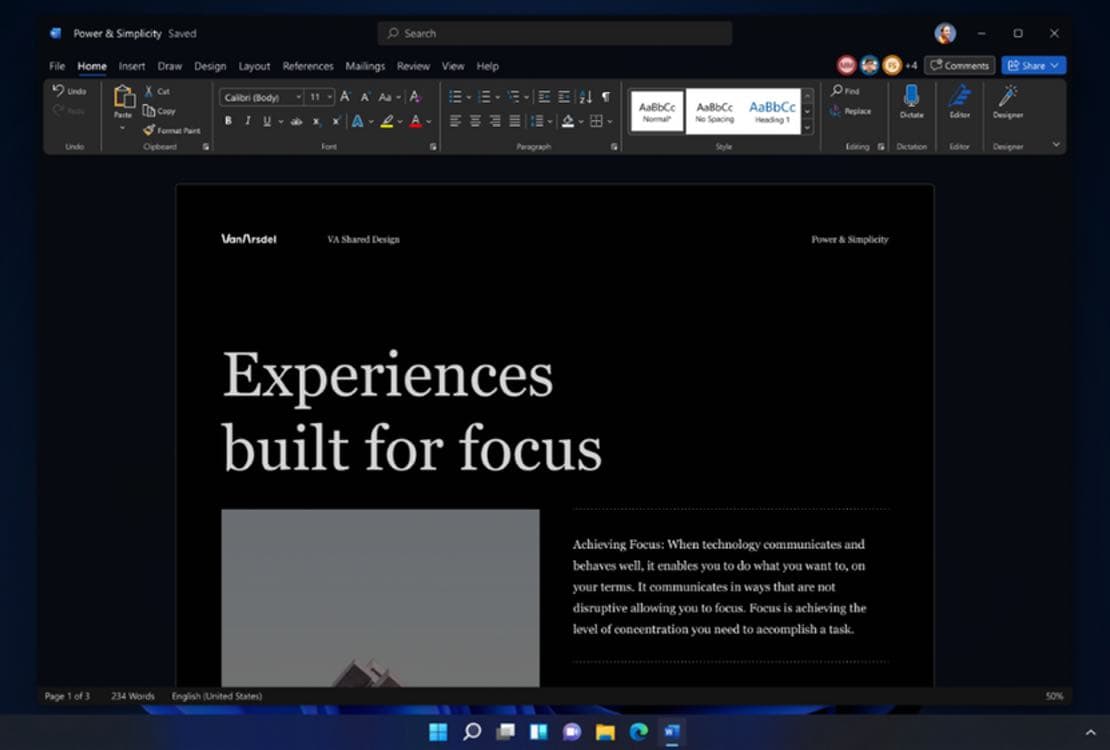
Task: Switch to the Layout tab
Action: (254, 66)
